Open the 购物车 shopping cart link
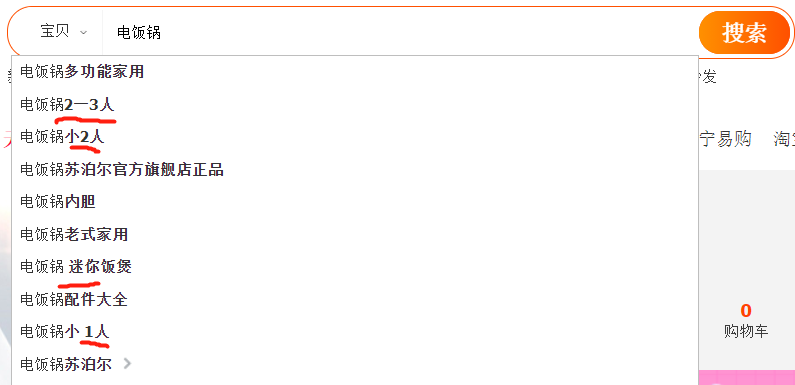The image size is (795, 385). 746,332
